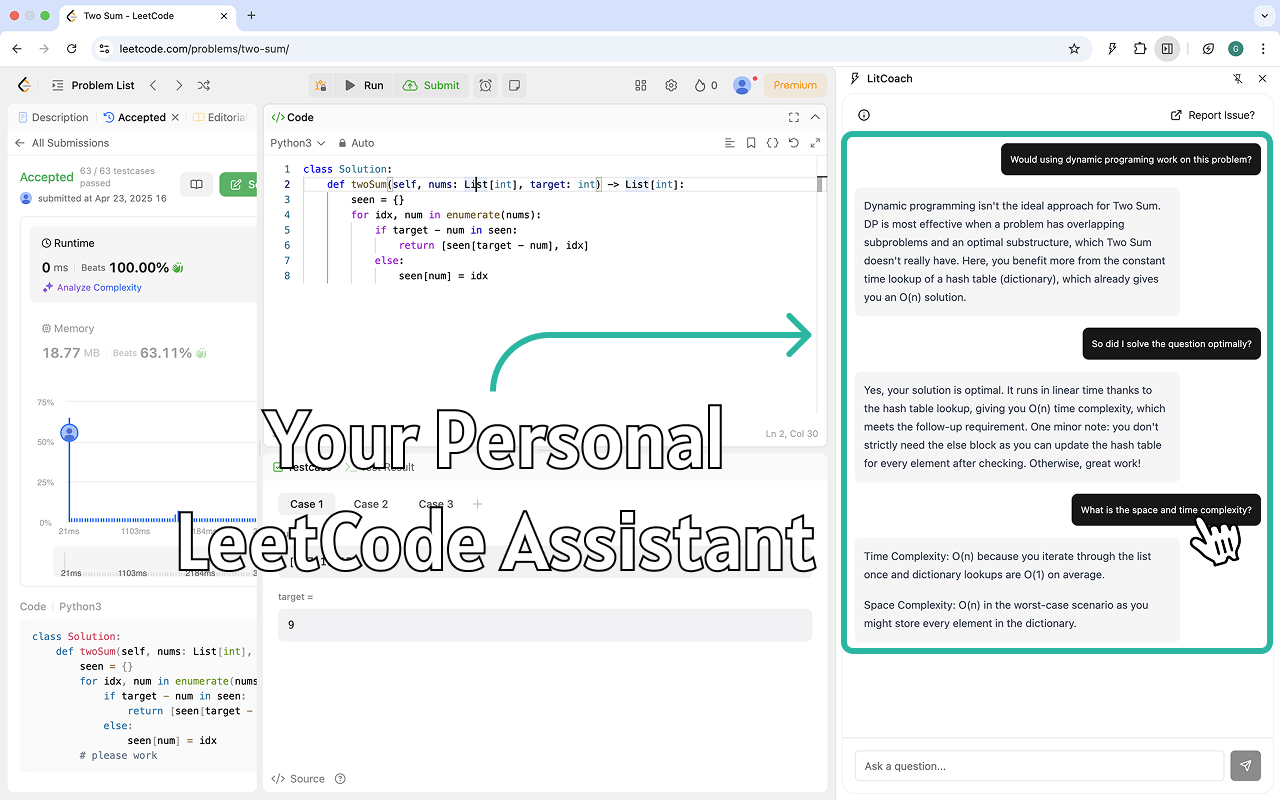Viewport: 1280px width, 800px height.
Task: Reload the browser page
Action: pyautogui.click(x=71, y=48)
